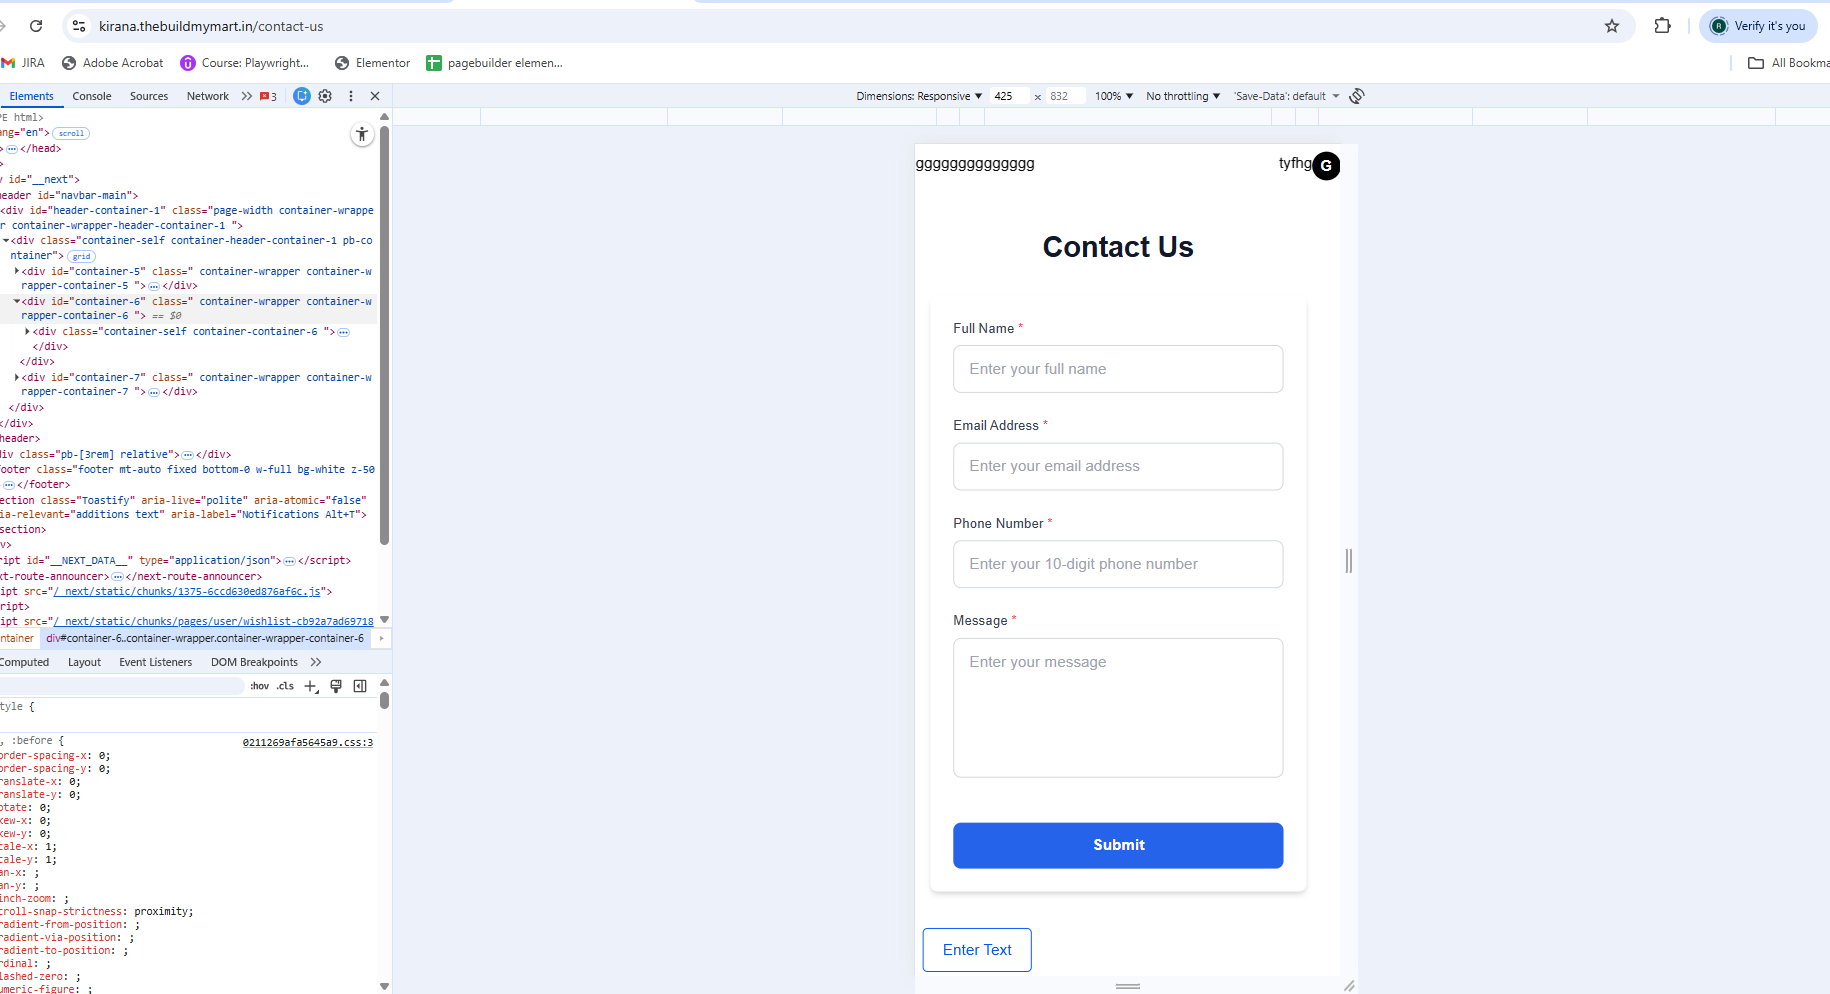1830x994 pixels.
Task: Toggle the rendering emulations paintbrush icon
Action: tap(336, 686)
